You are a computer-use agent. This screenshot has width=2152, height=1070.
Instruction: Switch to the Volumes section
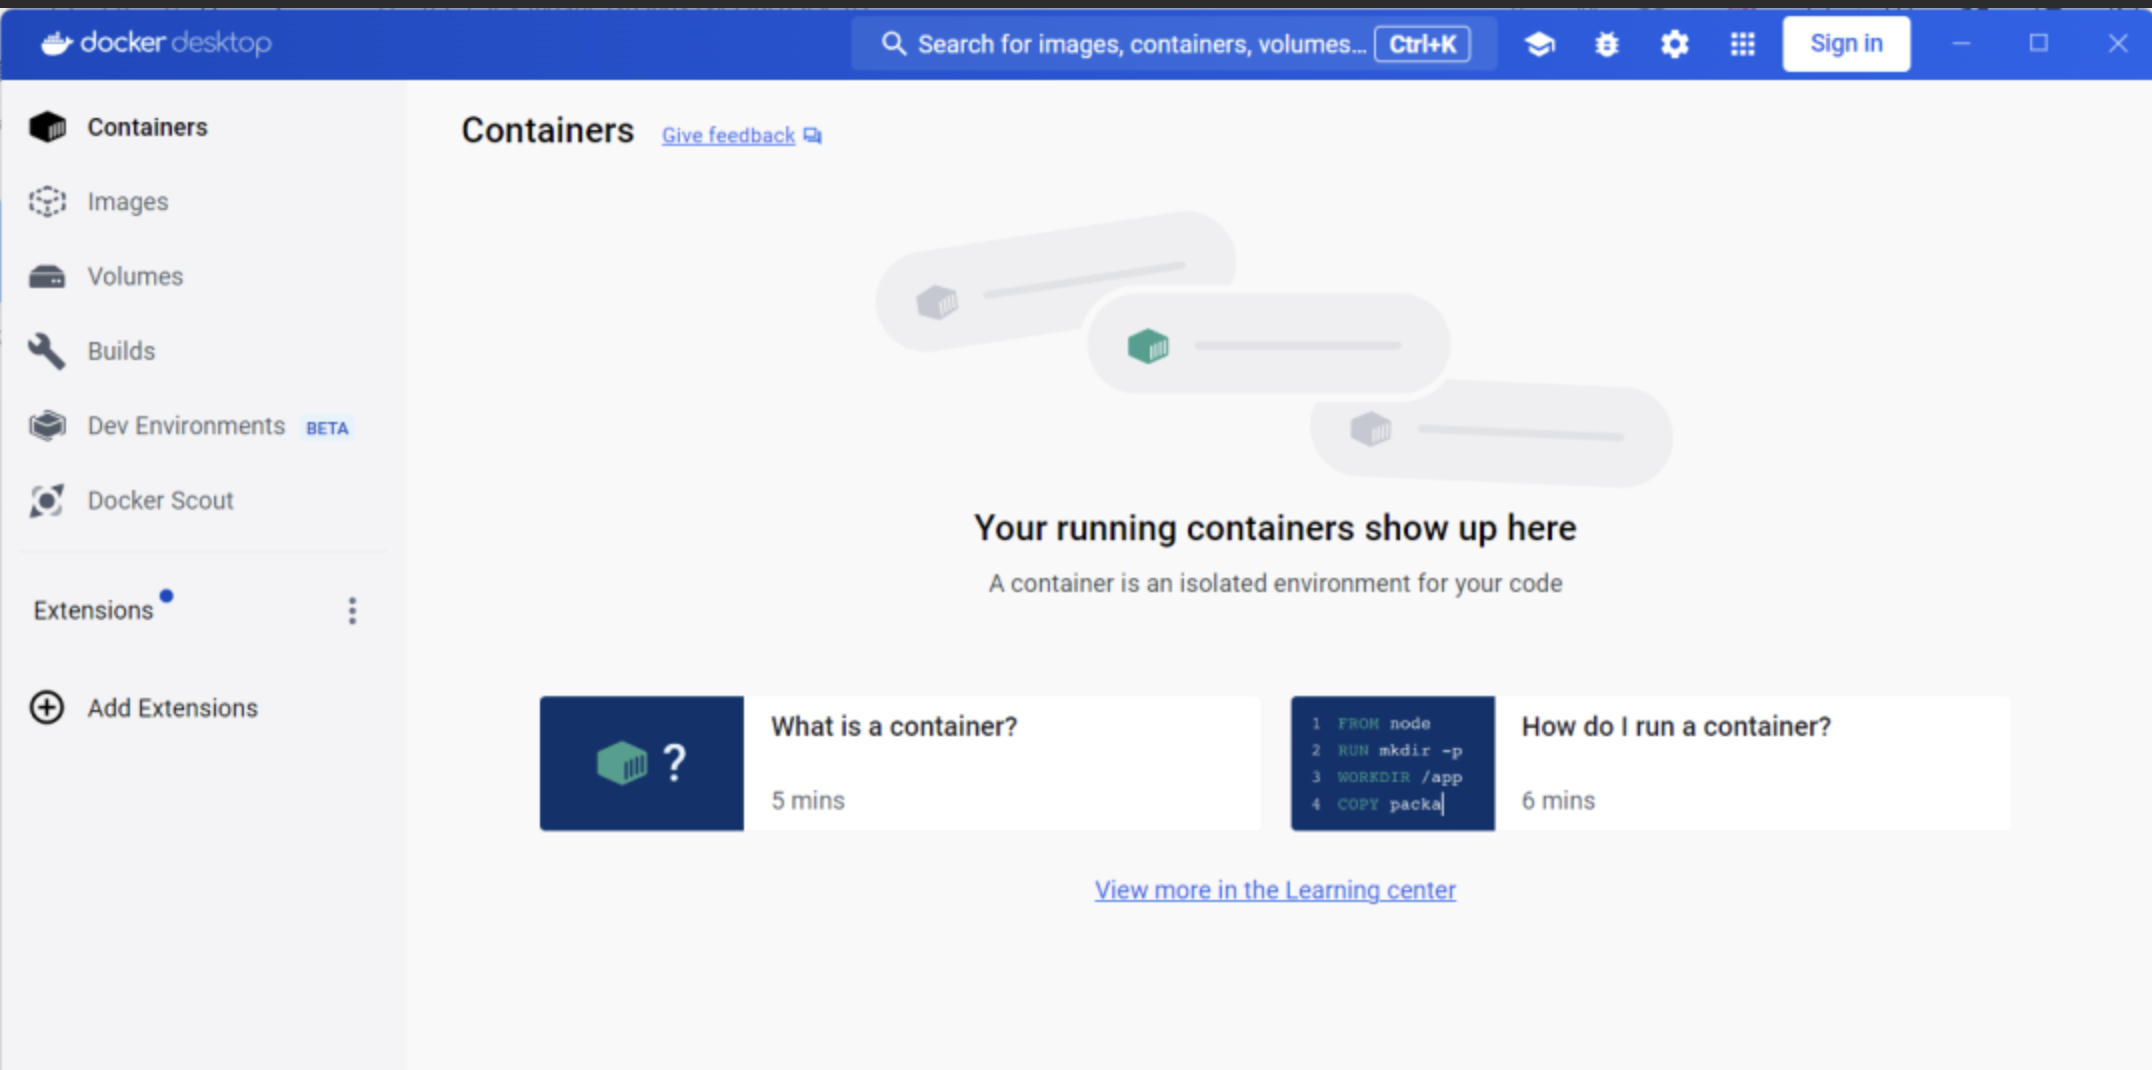135,276
